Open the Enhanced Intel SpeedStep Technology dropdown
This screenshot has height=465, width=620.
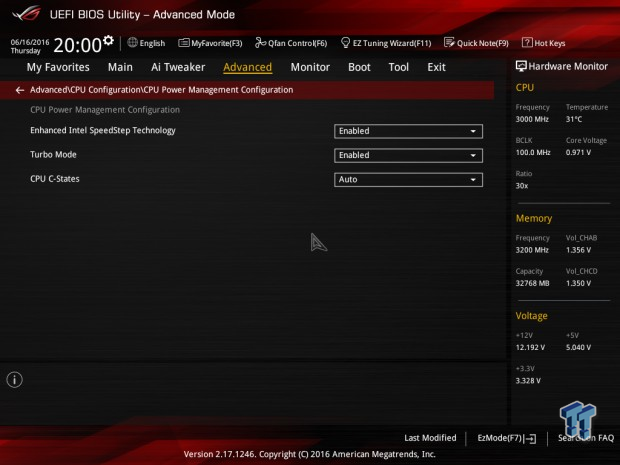click(x=408, y=131)
